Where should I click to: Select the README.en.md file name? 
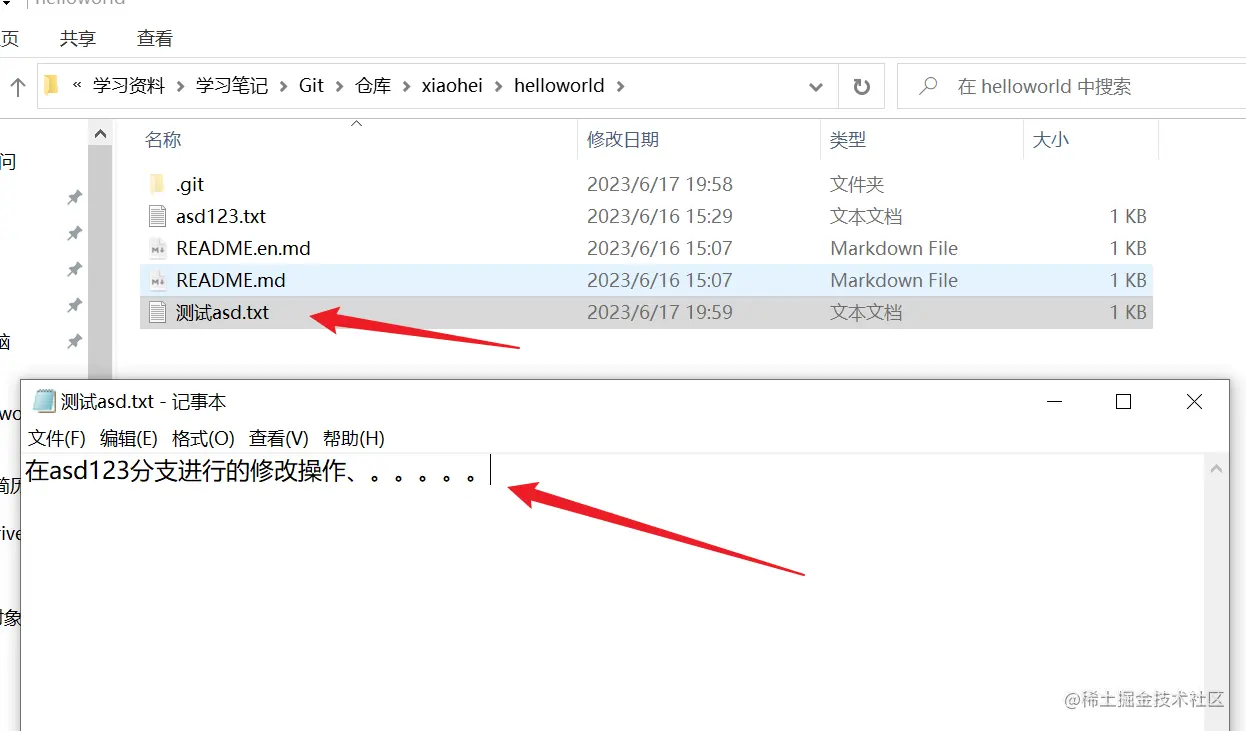point(243,248)
